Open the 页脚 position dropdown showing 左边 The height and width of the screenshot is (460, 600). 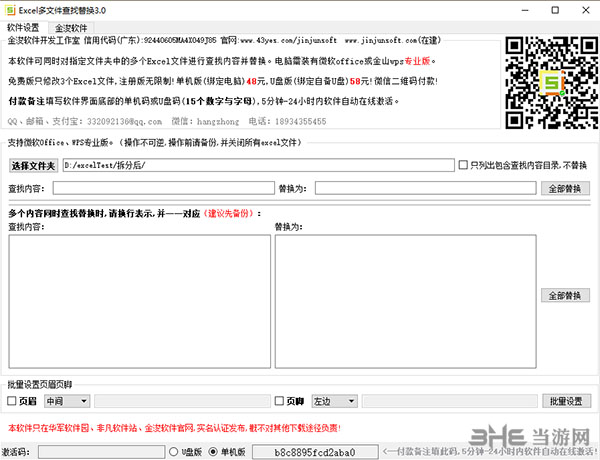(334, 401)
